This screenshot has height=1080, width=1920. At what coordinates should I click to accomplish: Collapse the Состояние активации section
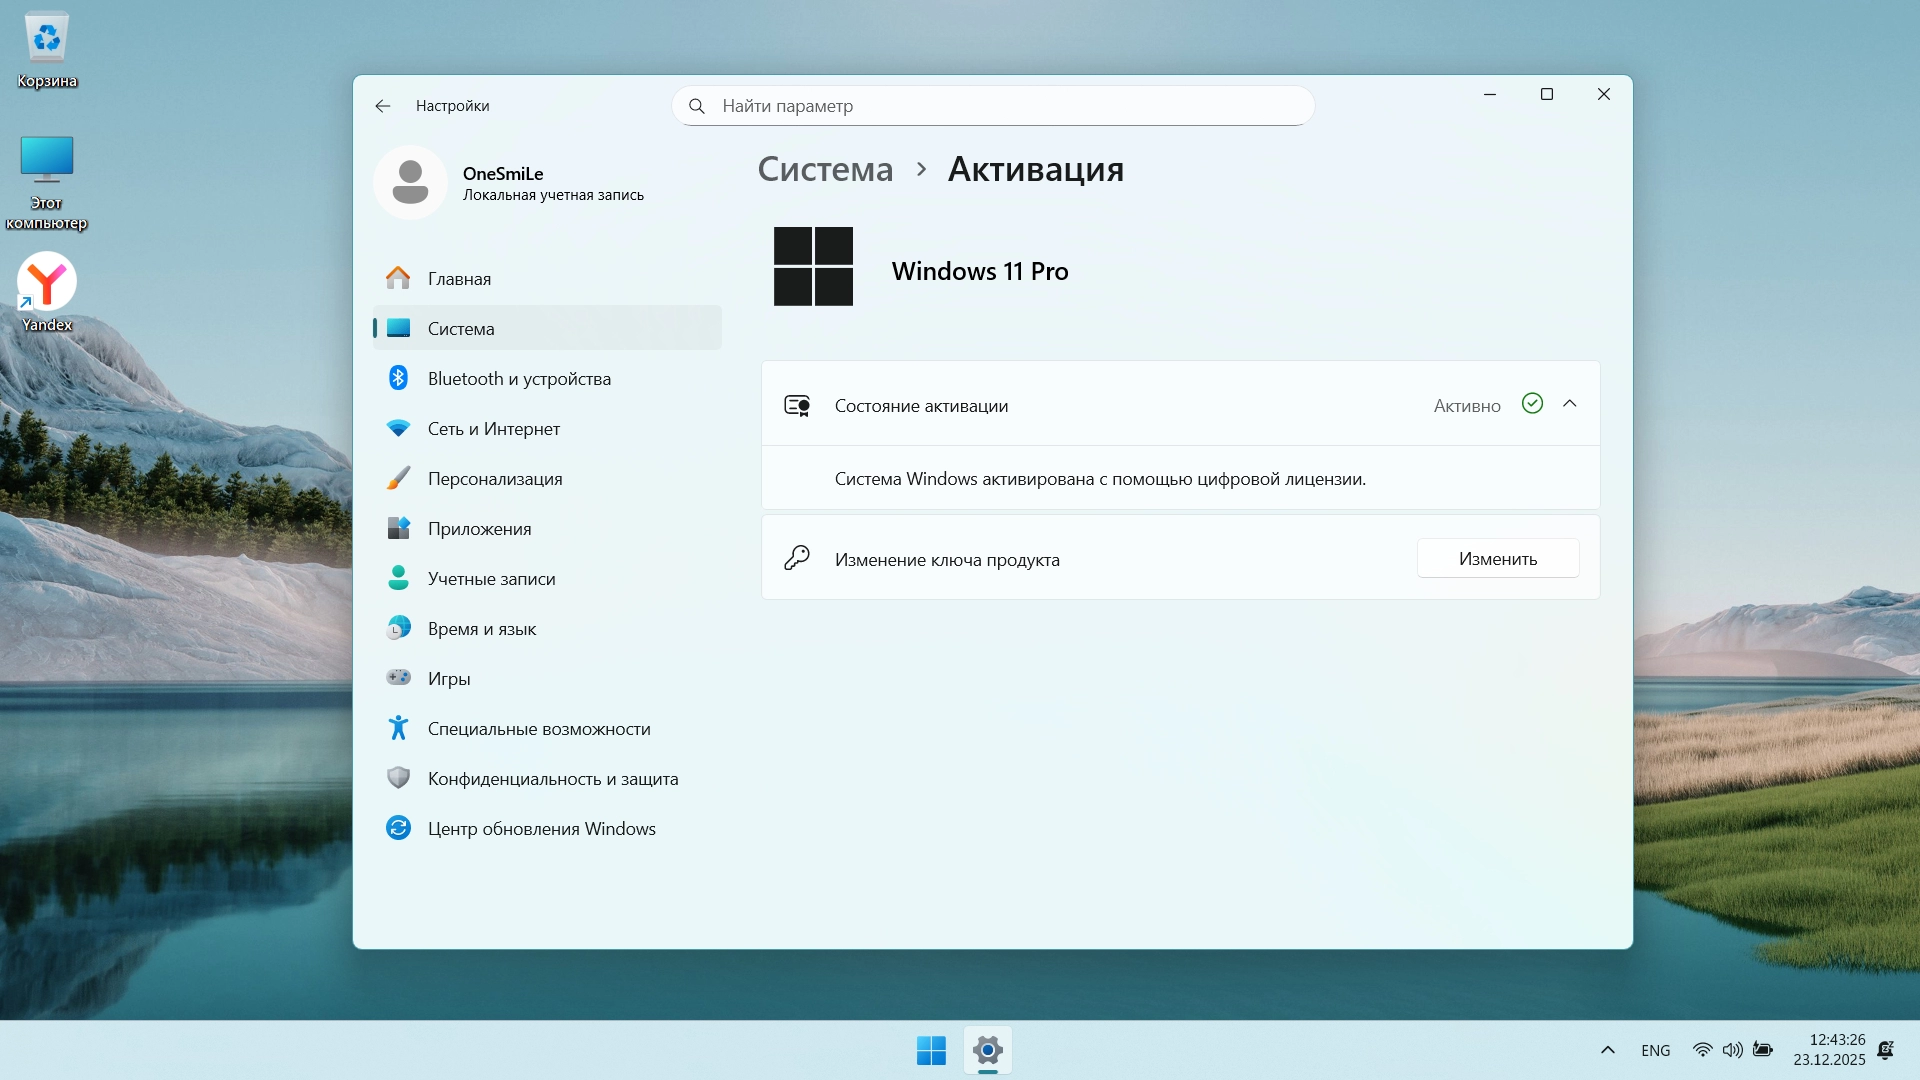tap(1569, 404)
